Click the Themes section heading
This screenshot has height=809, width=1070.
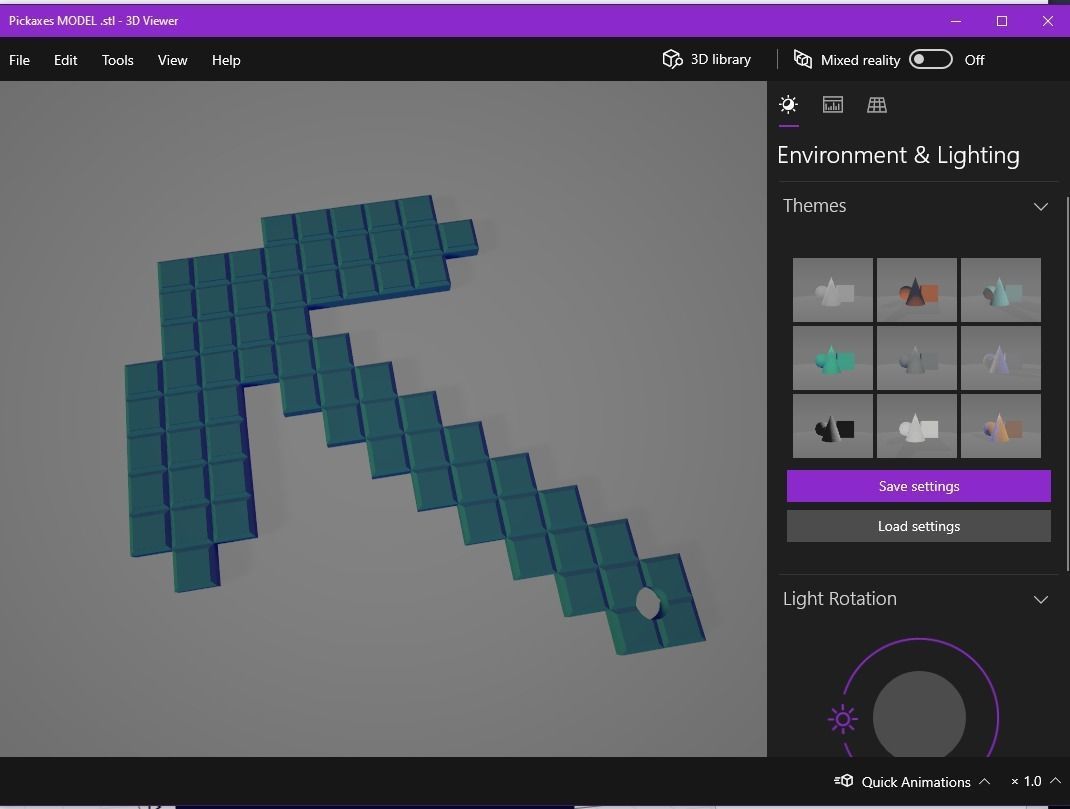pyautogui.click(x=814, y=206)
